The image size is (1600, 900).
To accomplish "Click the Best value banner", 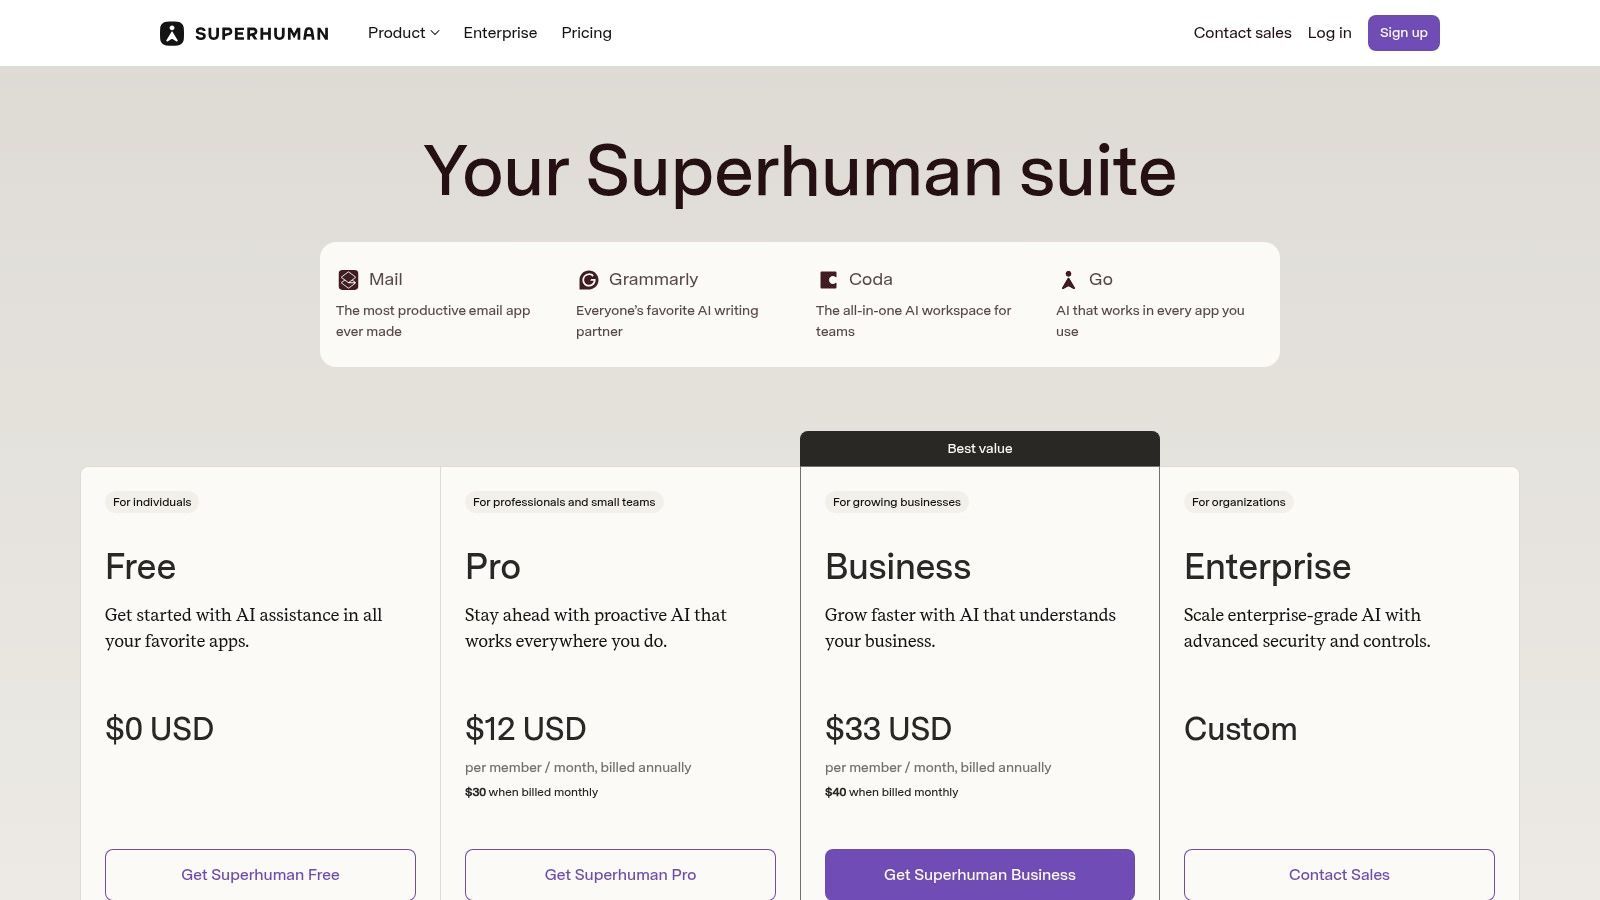I will (980, 448).
